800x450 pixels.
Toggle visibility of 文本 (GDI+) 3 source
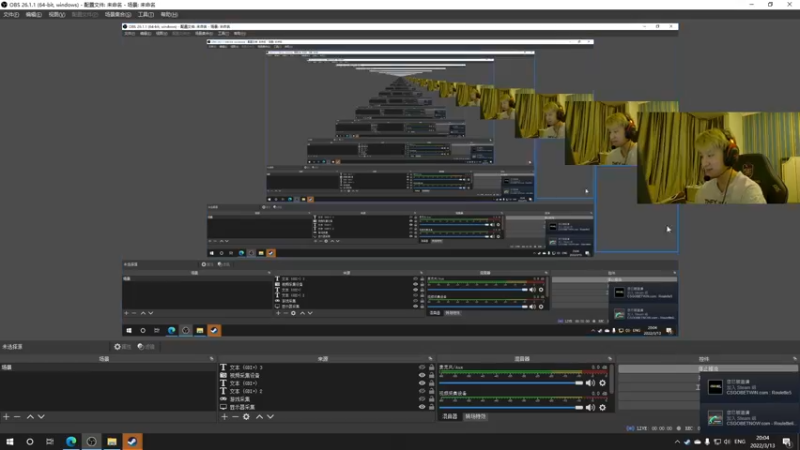[422, 367]
